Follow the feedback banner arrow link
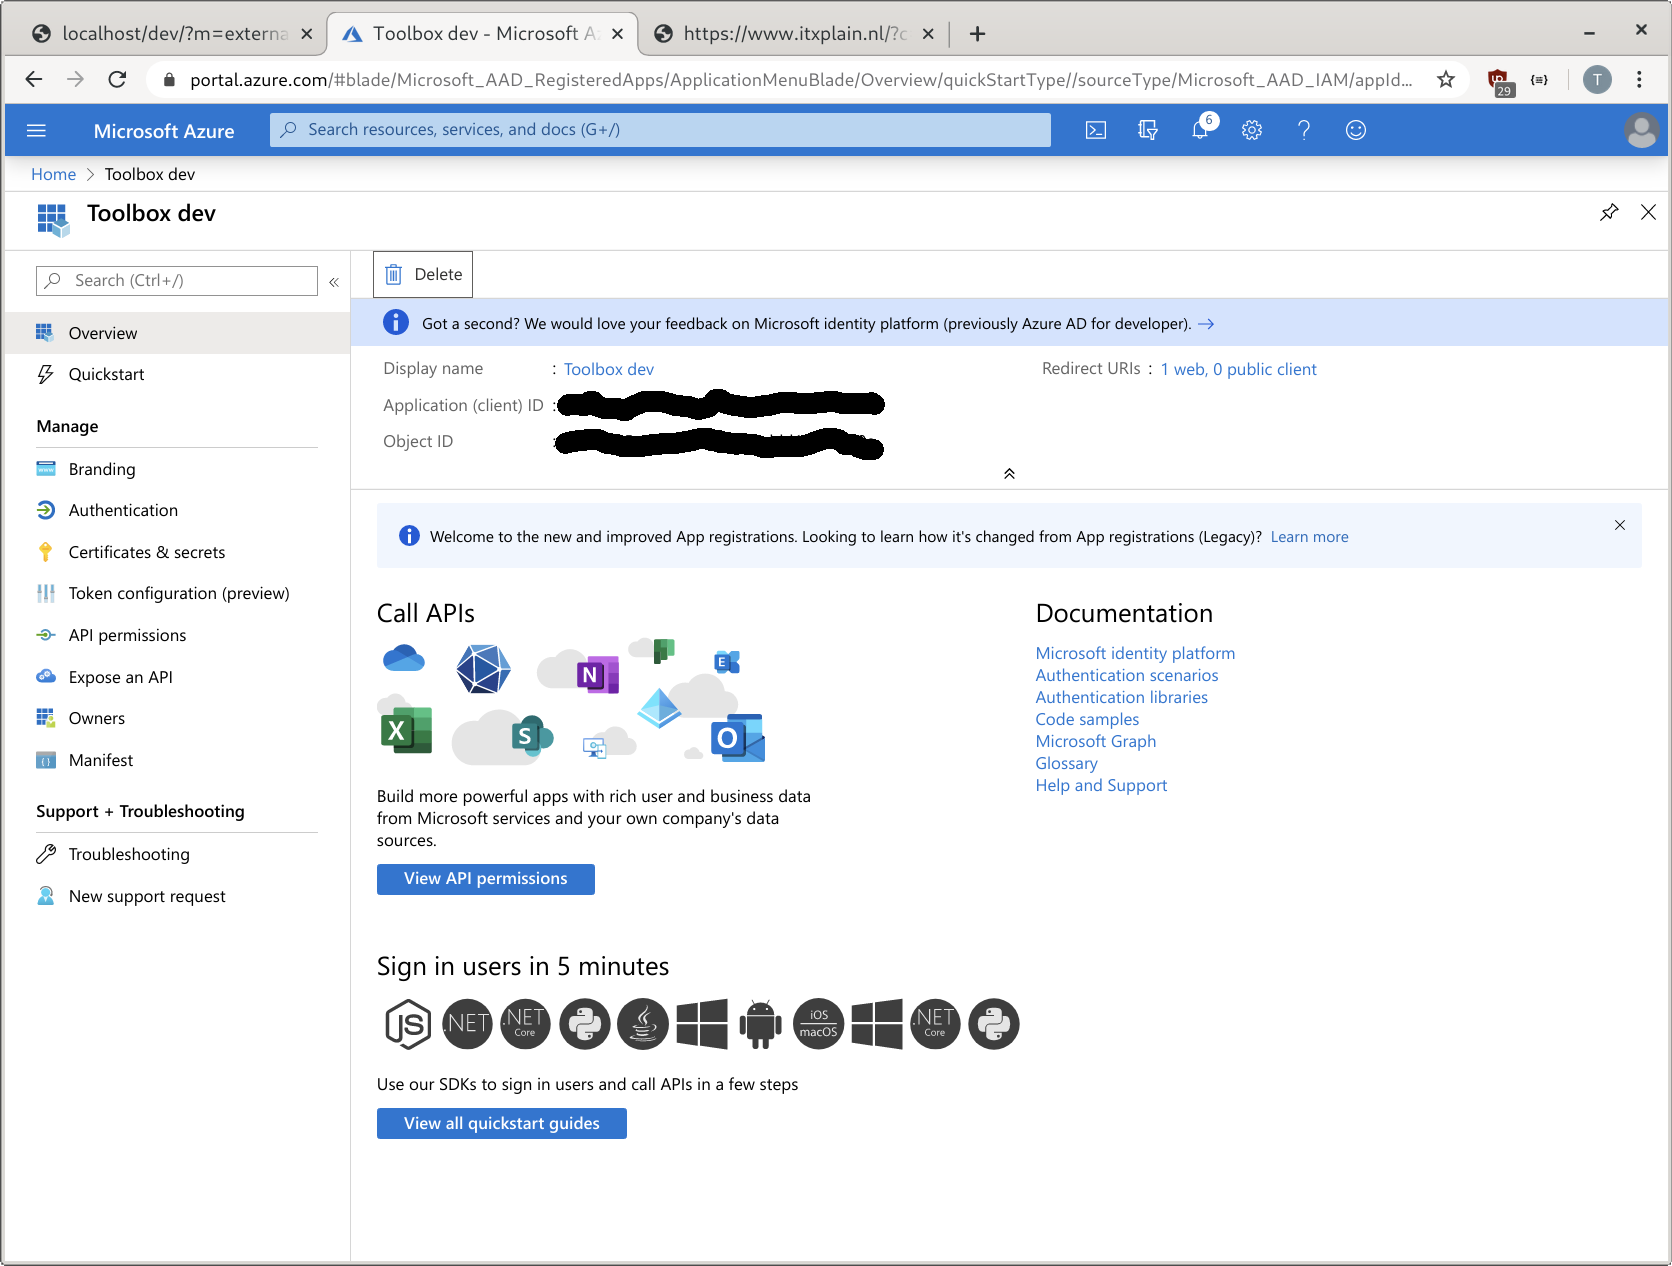 tap(1206, 324)
